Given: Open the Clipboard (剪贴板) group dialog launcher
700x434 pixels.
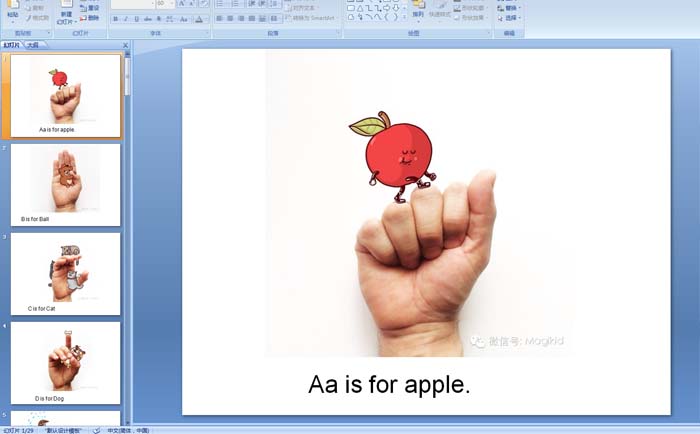Looking at the screenshot, I should click(x=49, y=33).
